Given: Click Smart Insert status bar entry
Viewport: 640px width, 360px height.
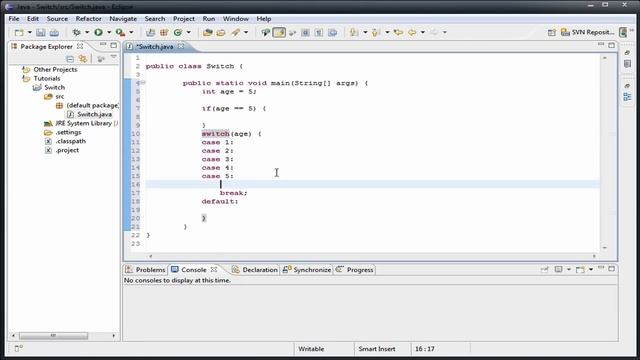Looking at the screenshot, I should [x=377, y=349].
